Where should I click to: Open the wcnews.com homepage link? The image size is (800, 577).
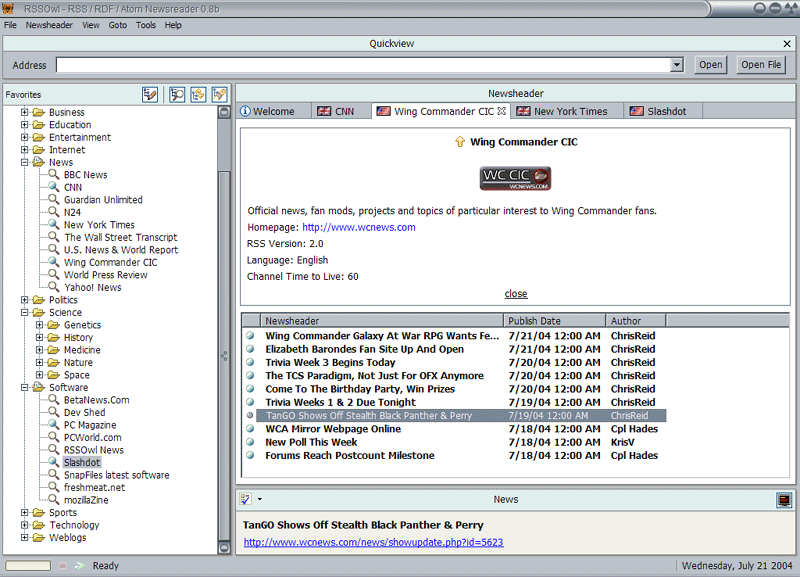pyautogui.click(x=359, y=227)
